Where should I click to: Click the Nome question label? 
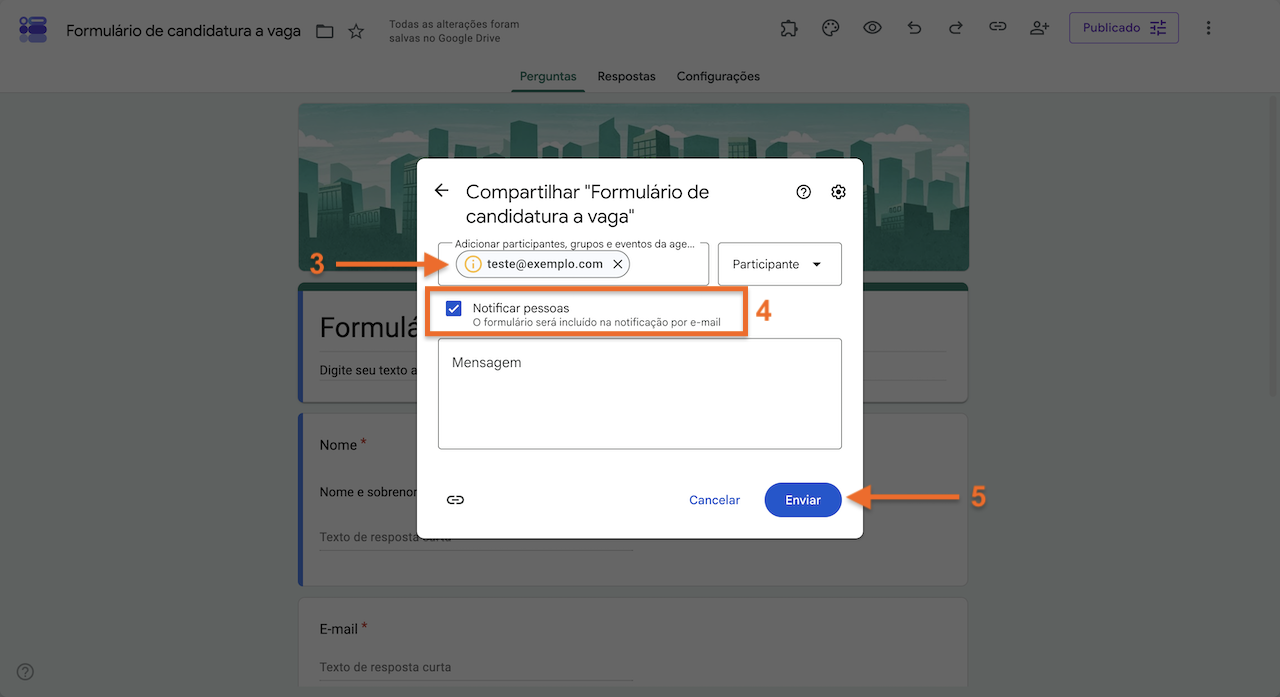pyautogui.click(x=338, y=445)
